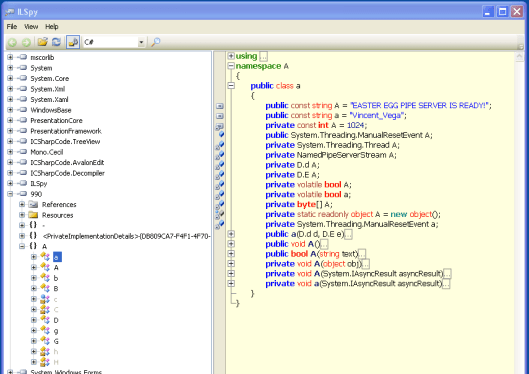Screen dimensions: 529x374
Task: Reload assemblies with the refresh icon
Action: [x=56, y=42]
